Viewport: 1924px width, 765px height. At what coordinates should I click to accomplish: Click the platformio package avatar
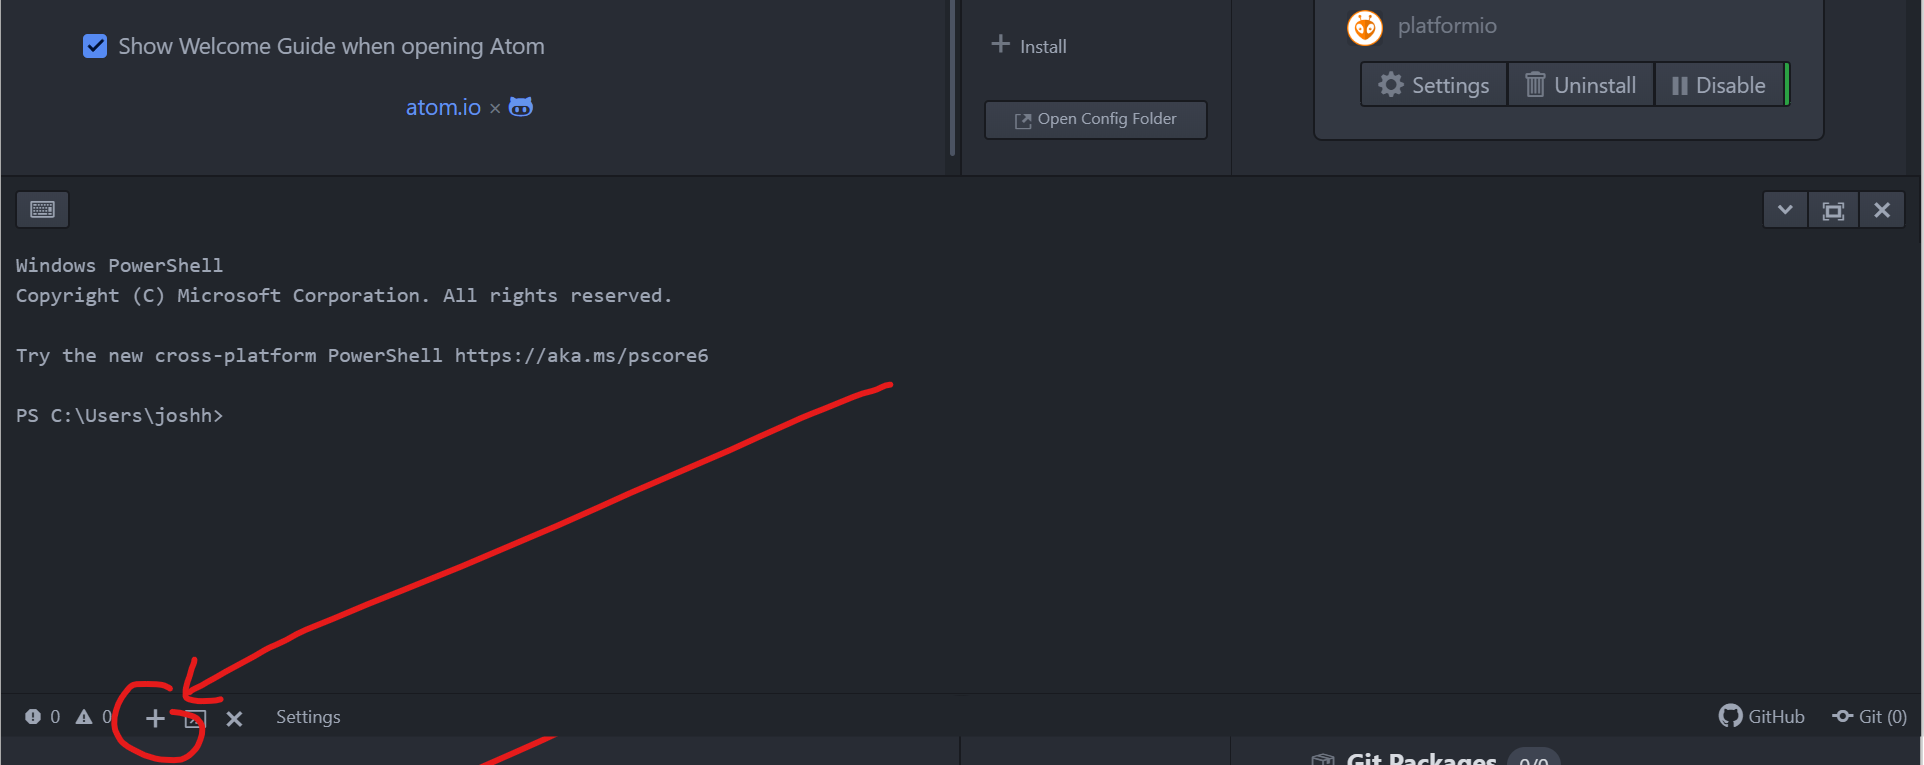[x=1365, y=27]
